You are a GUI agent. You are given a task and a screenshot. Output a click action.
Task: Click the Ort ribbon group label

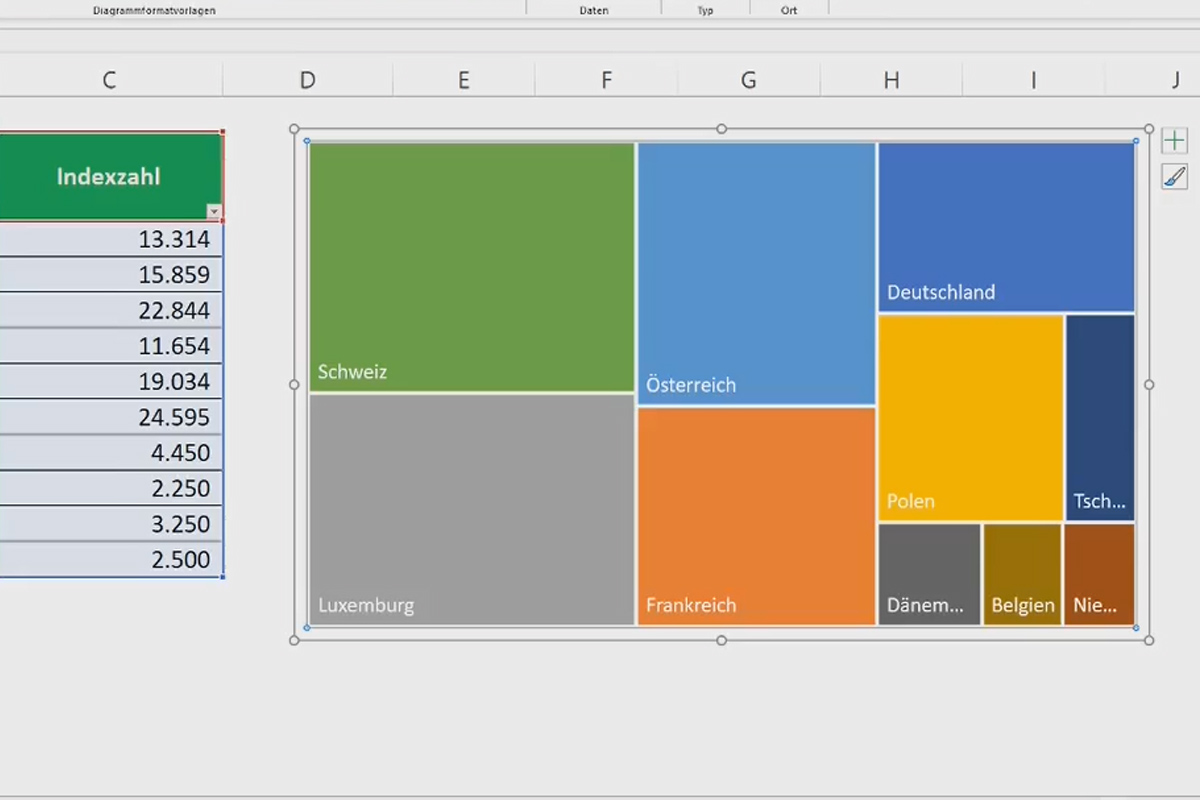coord(789,10)
